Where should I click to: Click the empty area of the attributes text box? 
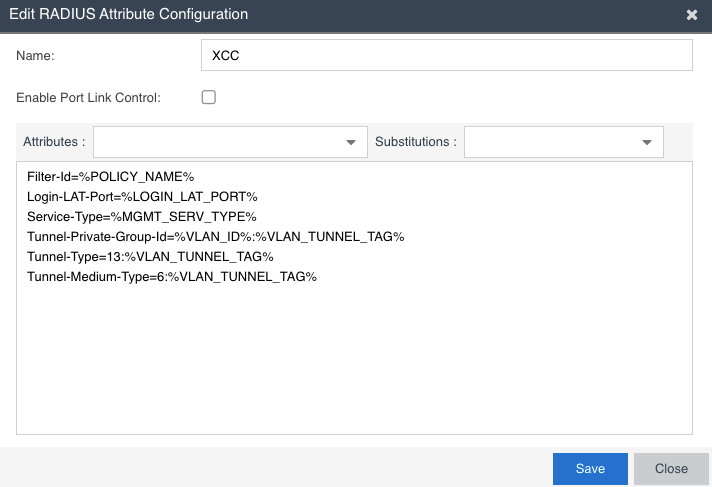(x=354, y=370)
